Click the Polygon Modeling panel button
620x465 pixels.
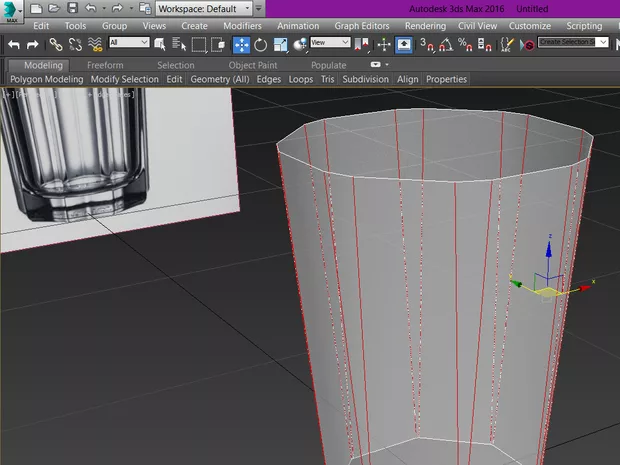pos(46,79)
